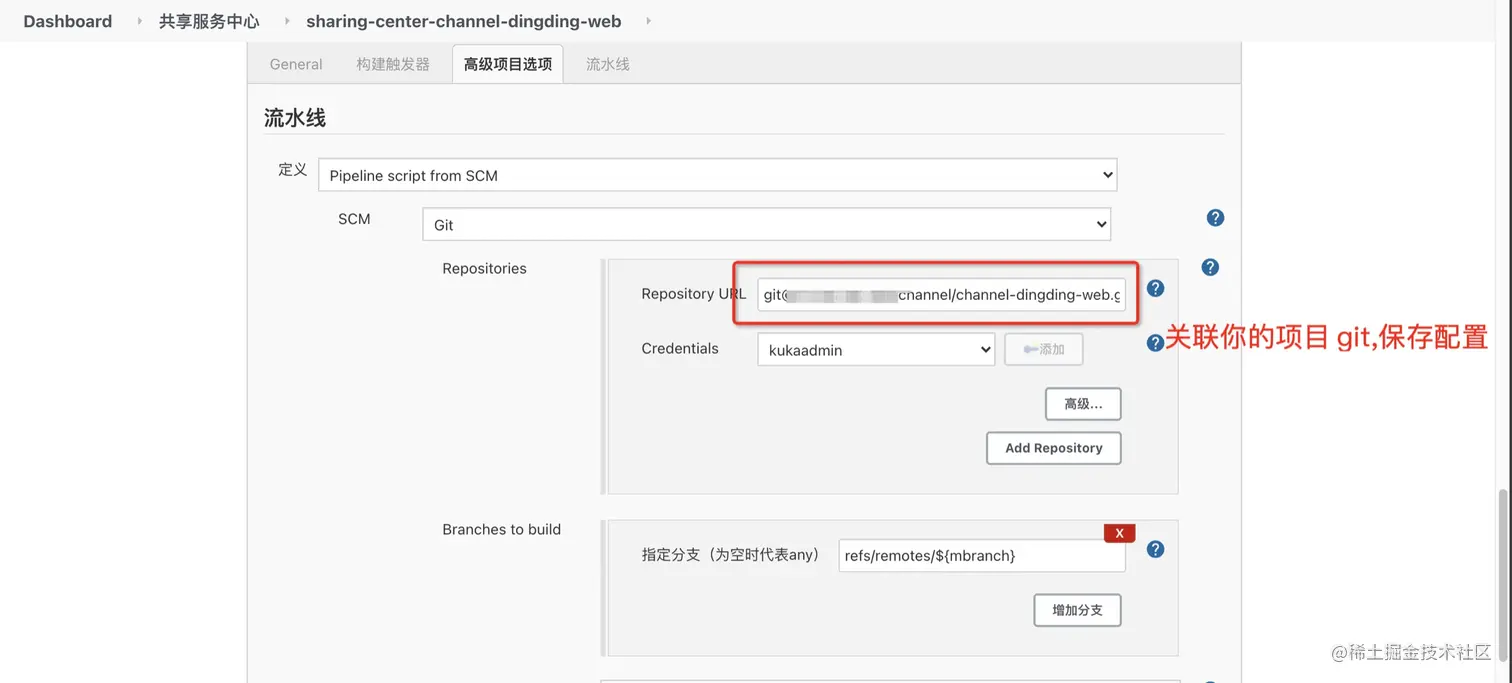The image size is (1512, 683).
Task: Switch to the 构建触发器 tab
Action: [393, 64]
